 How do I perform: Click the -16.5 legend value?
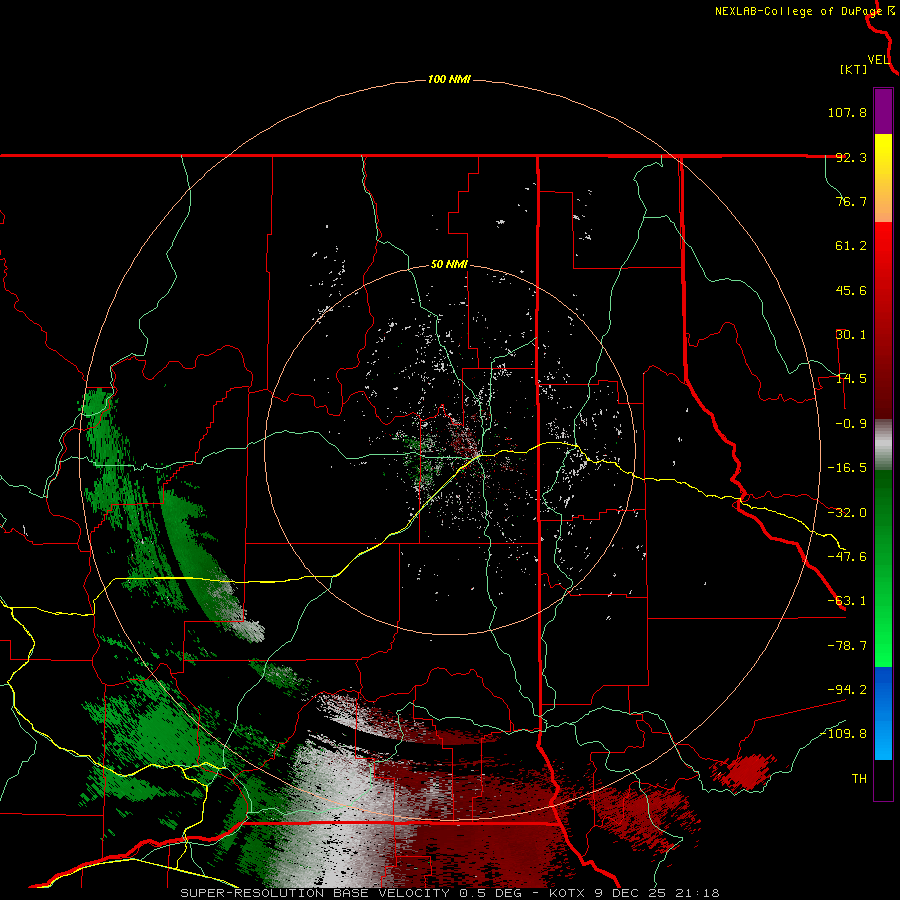pos(847,468)
